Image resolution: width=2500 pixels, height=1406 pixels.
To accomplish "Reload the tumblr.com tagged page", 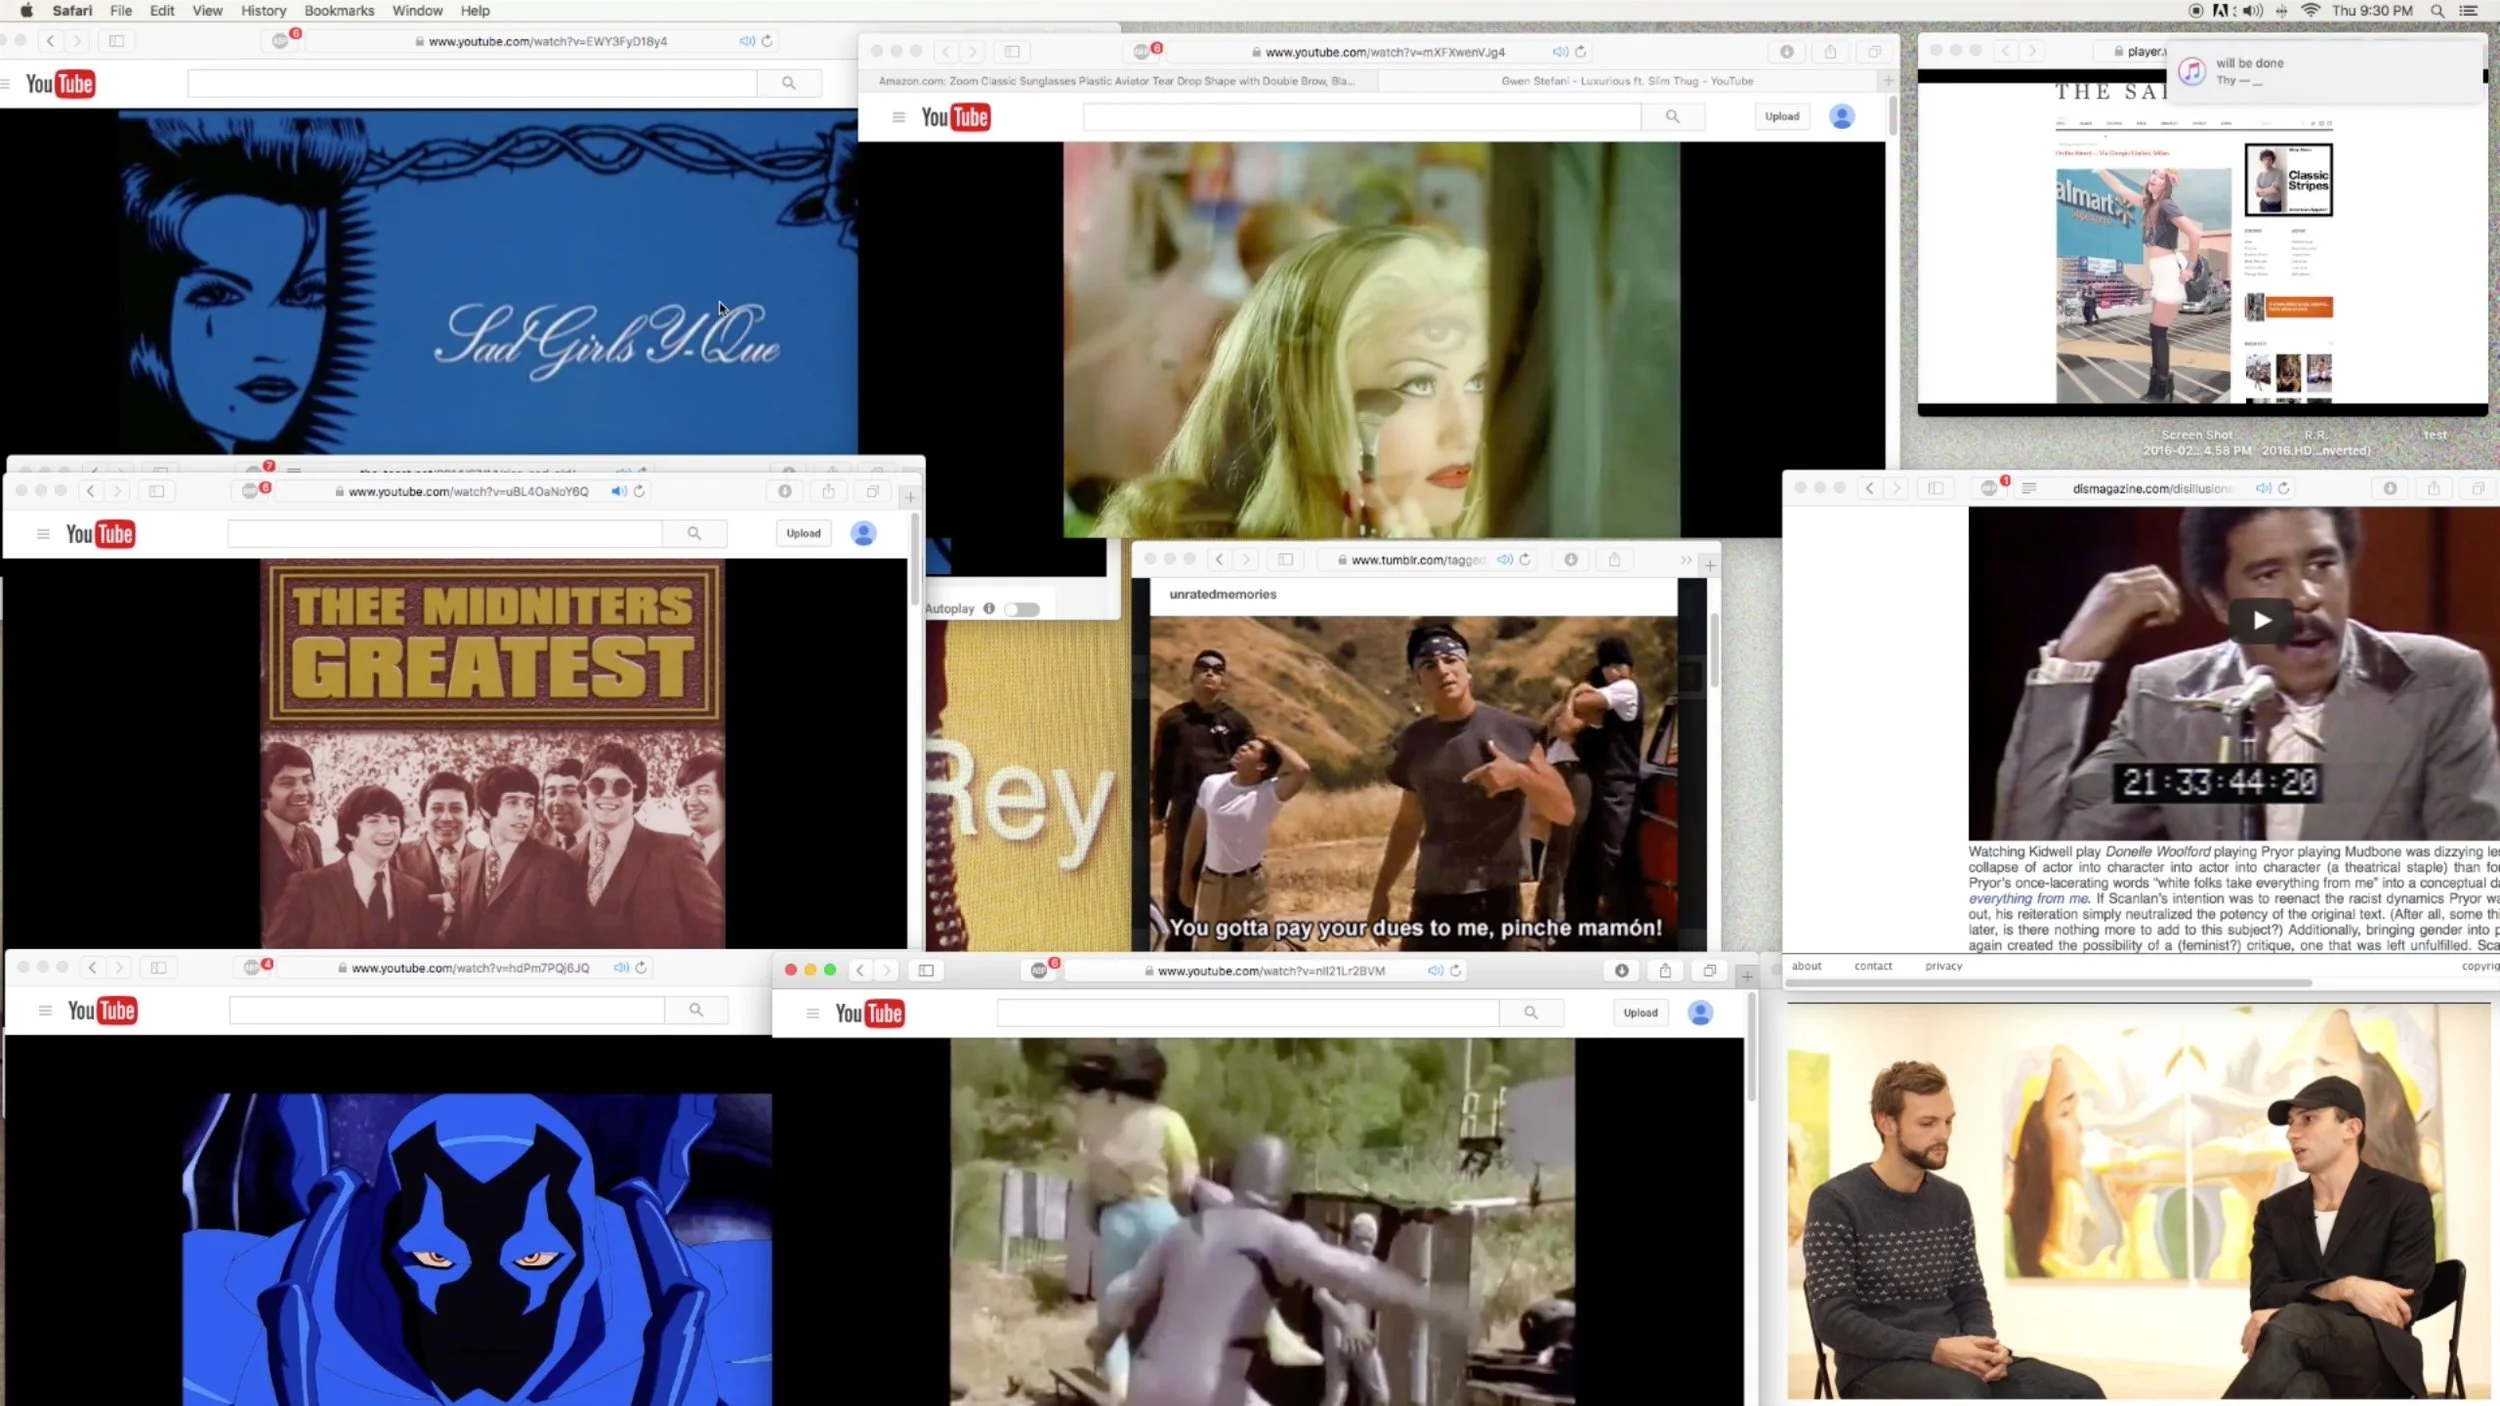I will tap(1525, 560).
